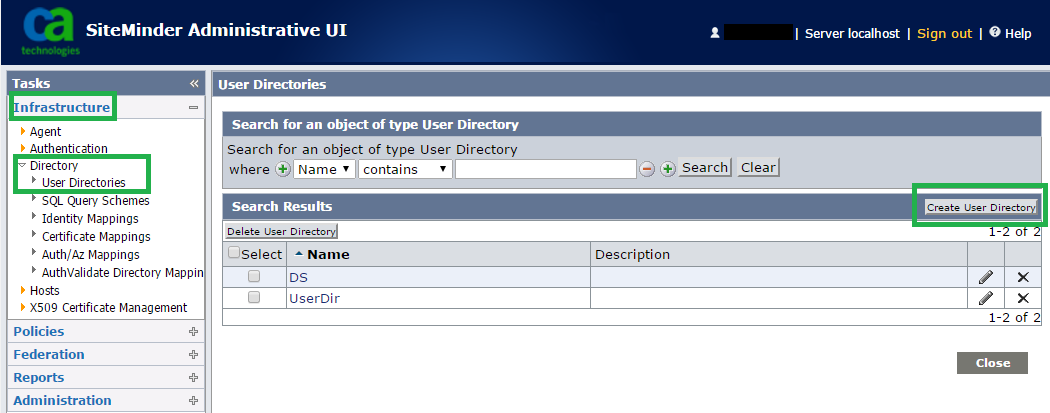Click the Help question mark icon
This screenshot has height=413, width=1050.
(x=994, y=32)
